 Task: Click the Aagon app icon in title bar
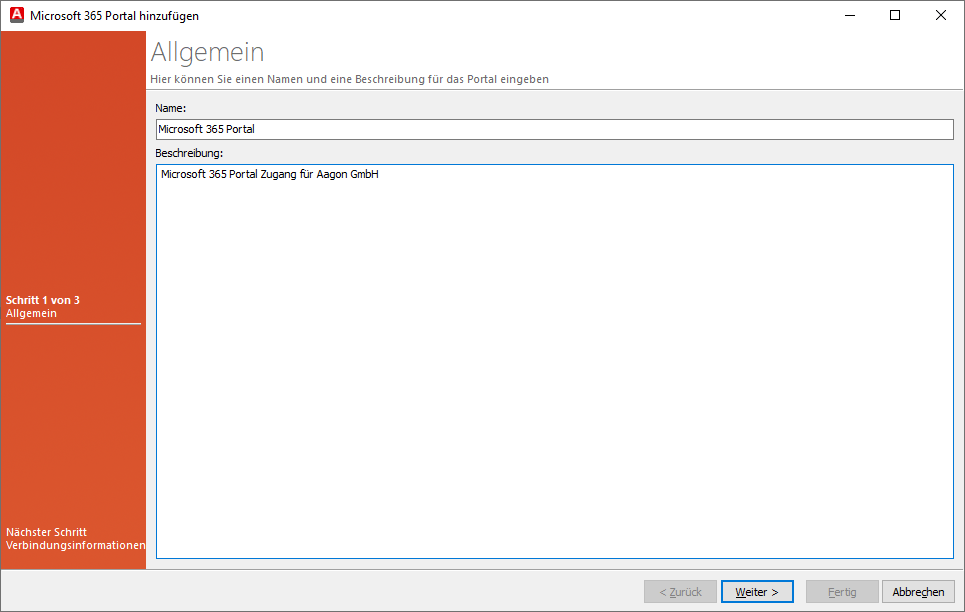click(x=16, y=15)
